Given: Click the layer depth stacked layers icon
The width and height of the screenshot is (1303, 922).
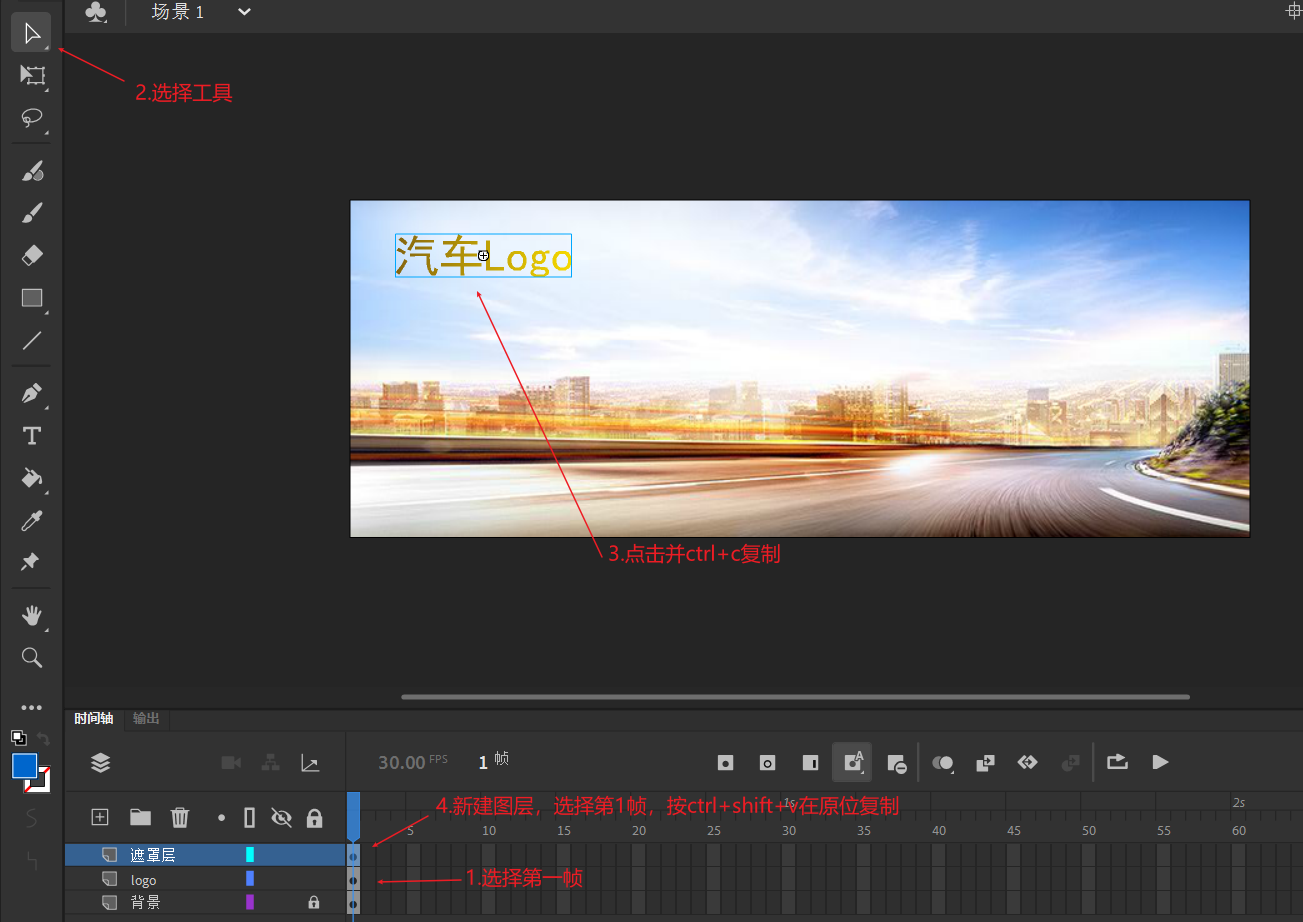Looking at the screenshot, I should [100, 763].
